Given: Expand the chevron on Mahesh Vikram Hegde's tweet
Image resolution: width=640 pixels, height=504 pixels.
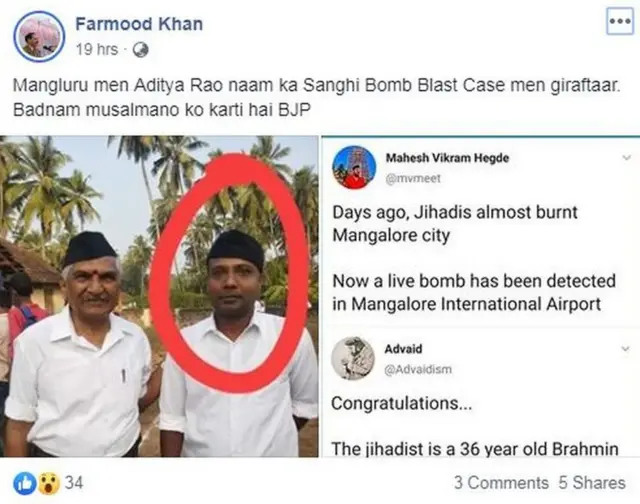Looking at the screenshot, I should coord(626,158).
